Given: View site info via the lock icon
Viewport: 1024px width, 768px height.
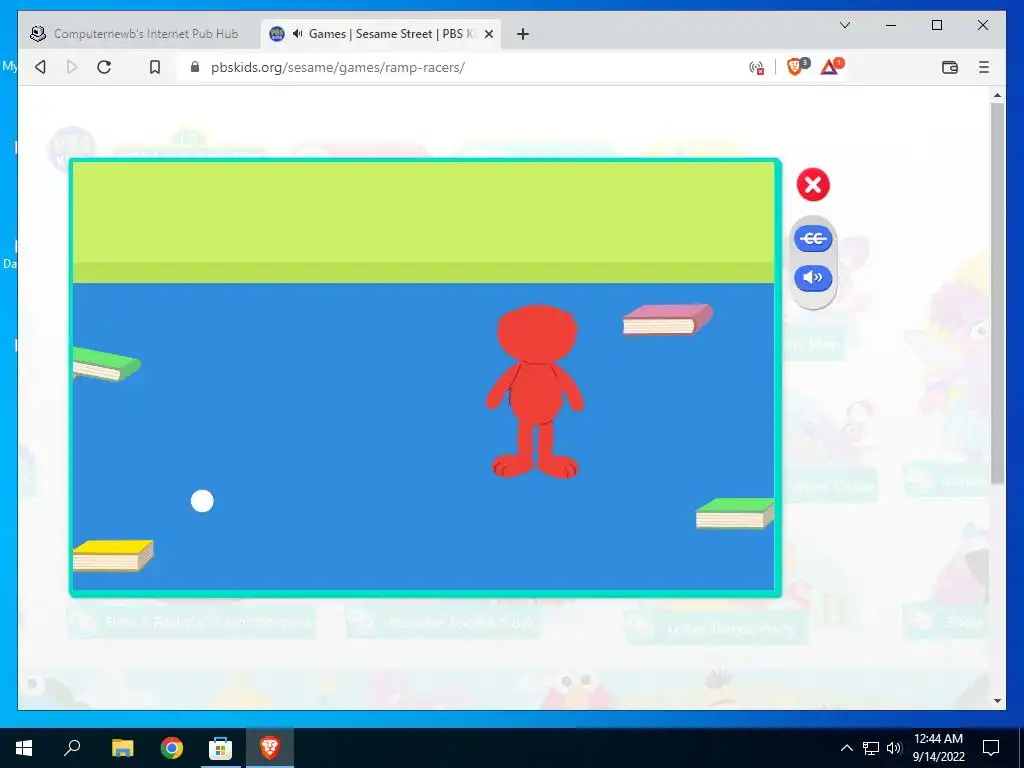Looking at the screenshot, I should pos(195,67).
